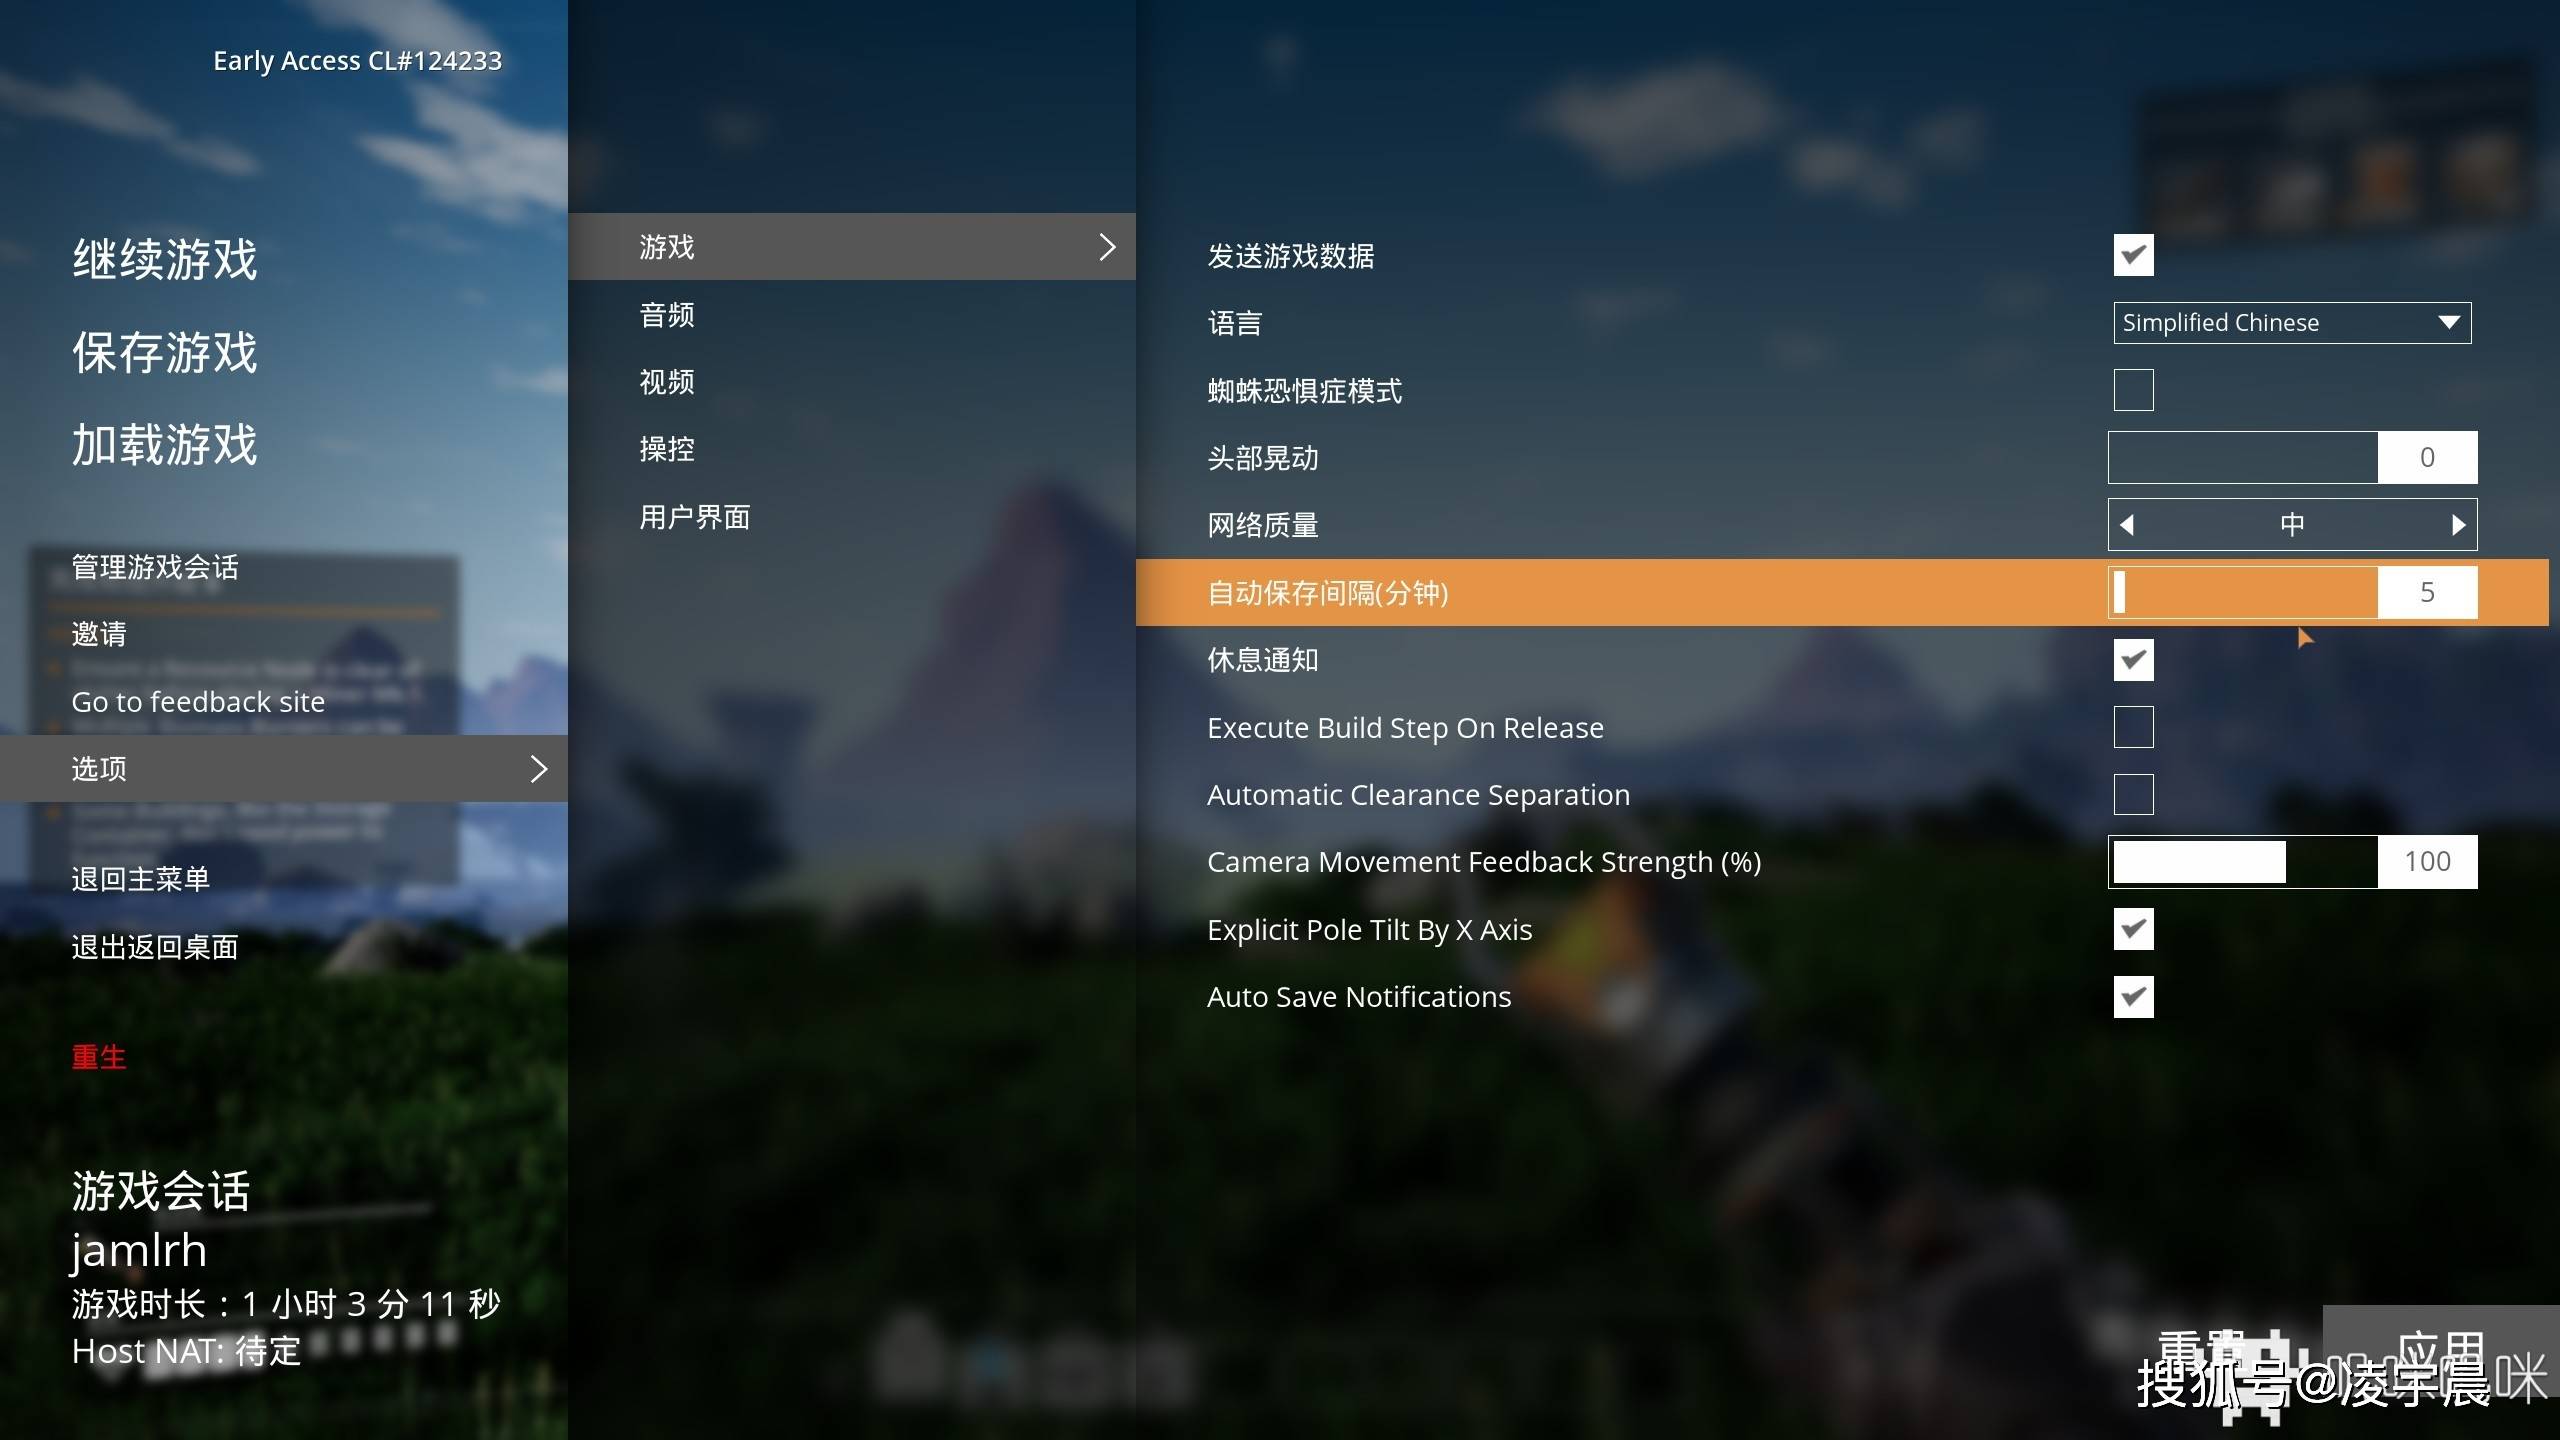The width and height of the screenshot is (2560, 1440).
Task: Adjust the 自动保存间隔 slider
Action: tap(2124, 593)
